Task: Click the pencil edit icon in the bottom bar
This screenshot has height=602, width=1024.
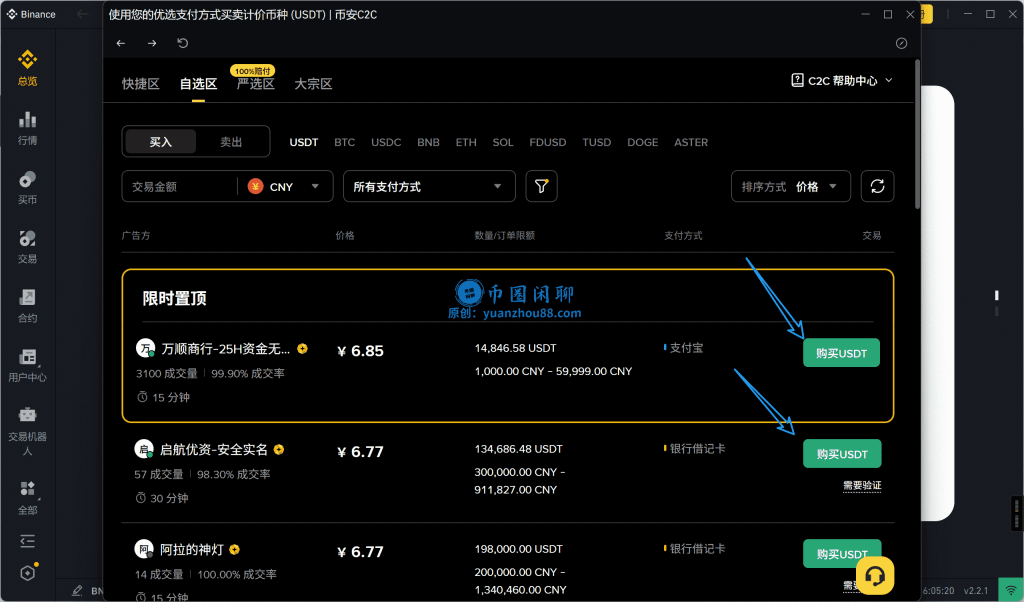Action: (x=77, y=590)
